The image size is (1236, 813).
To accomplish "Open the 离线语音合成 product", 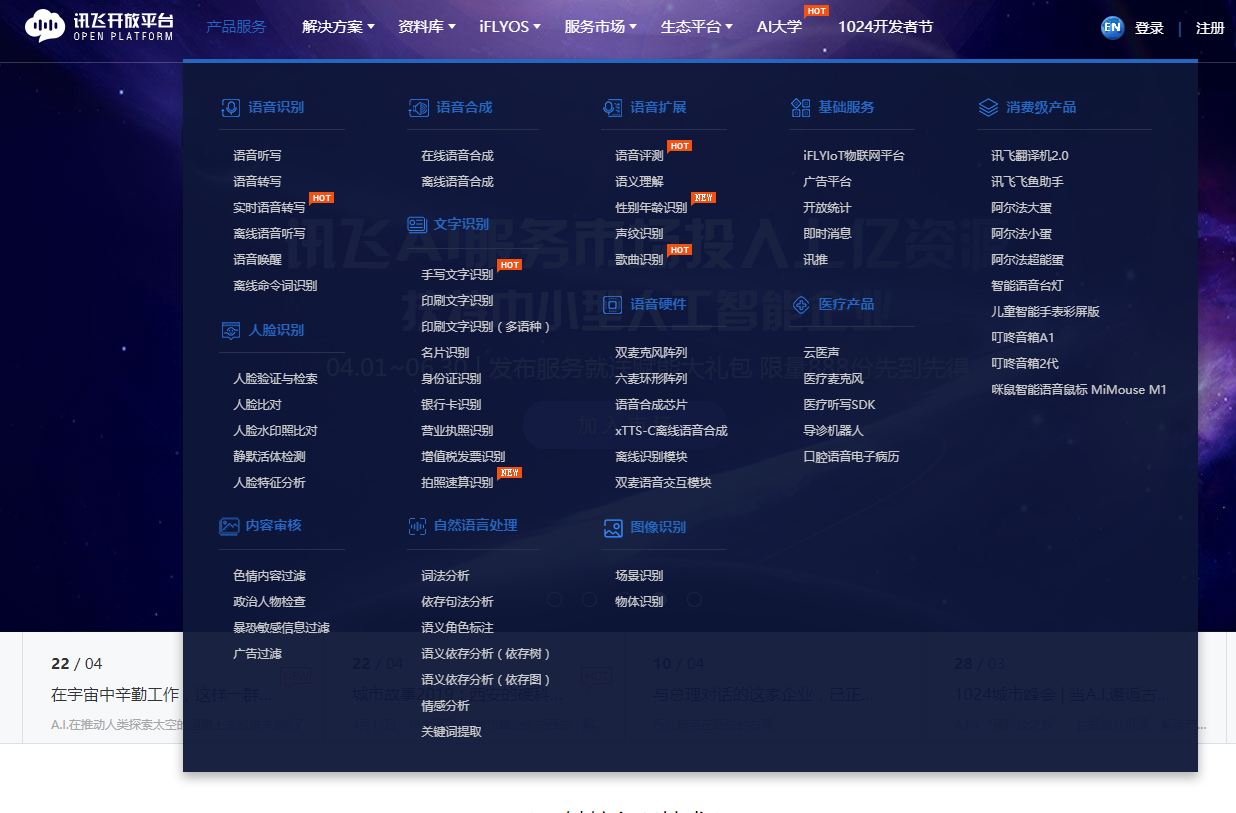I will tap(457, 182).
